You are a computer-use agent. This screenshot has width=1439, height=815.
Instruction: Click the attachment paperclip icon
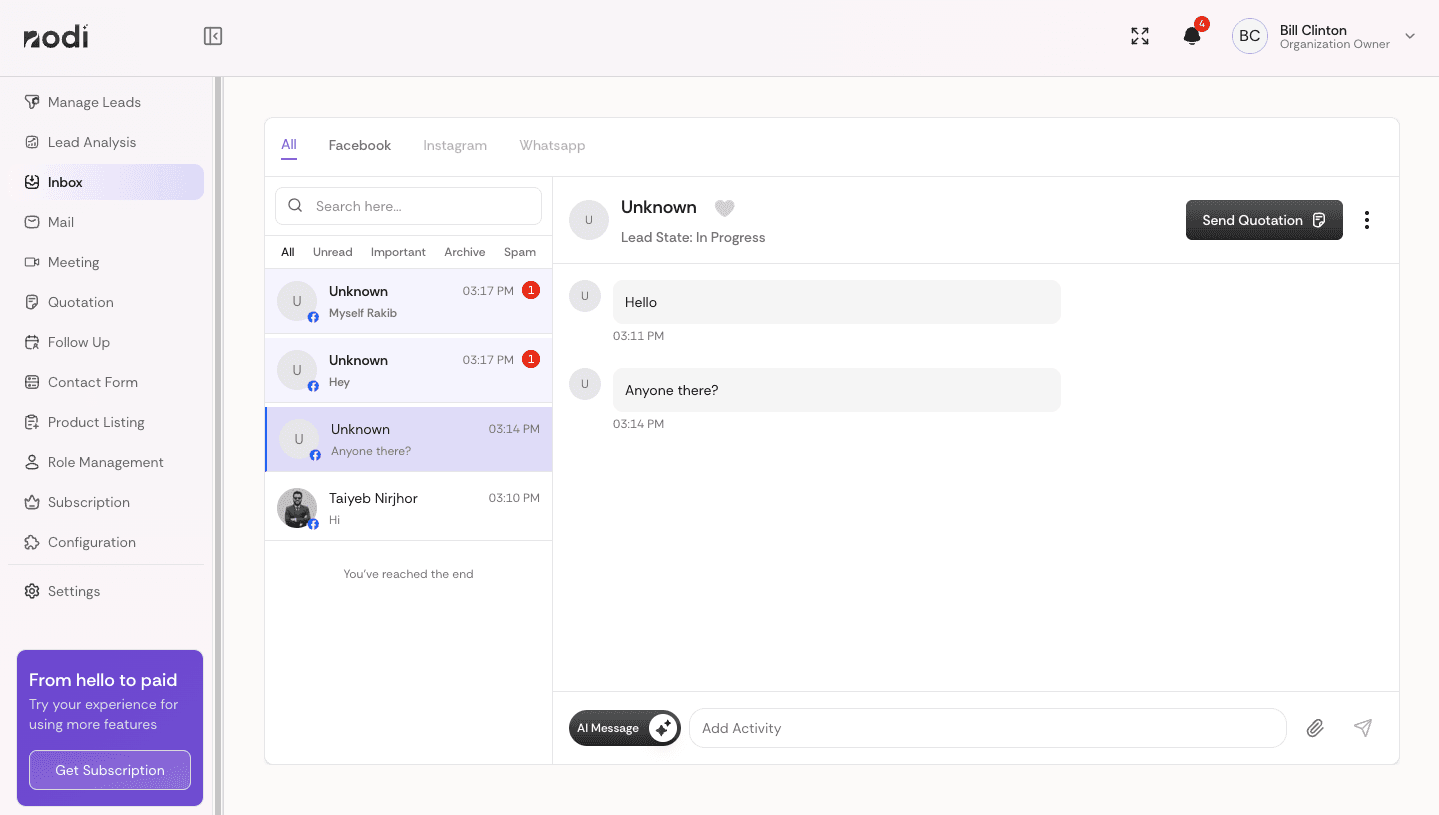click(1315, 728)
